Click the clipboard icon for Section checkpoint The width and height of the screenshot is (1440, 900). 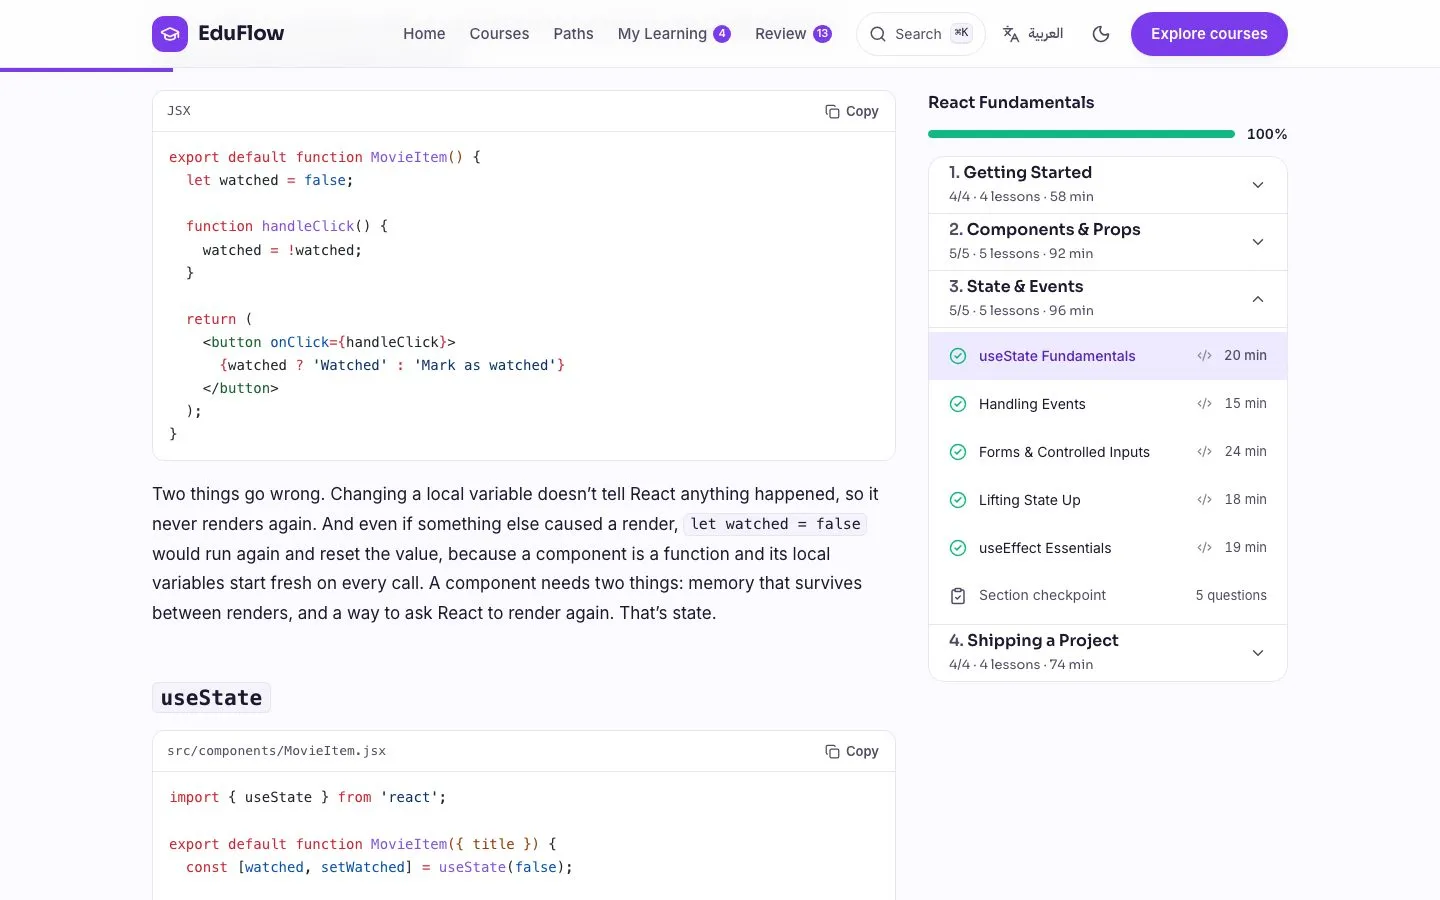pos(958,596)
